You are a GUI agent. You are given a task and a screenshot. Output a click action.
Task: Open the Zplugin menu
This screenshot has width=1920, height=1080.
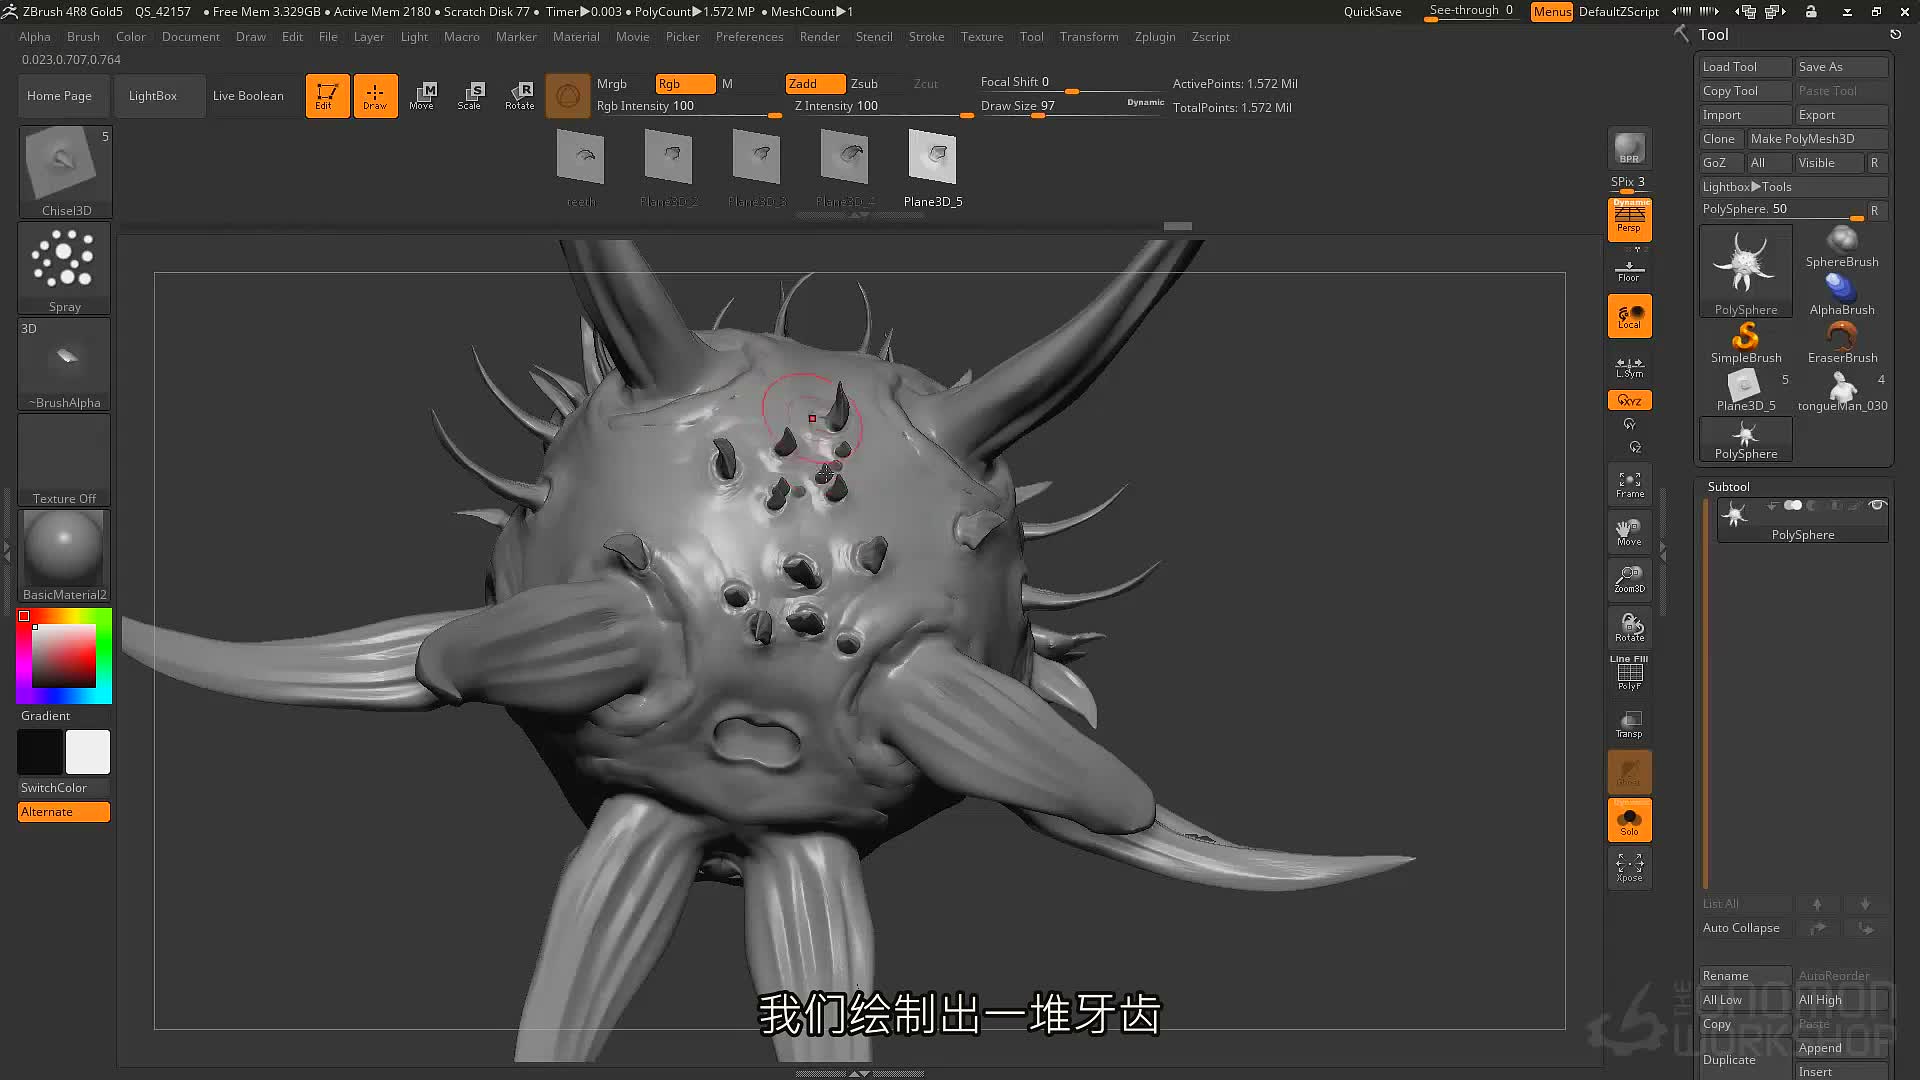tap(1155, 37)
